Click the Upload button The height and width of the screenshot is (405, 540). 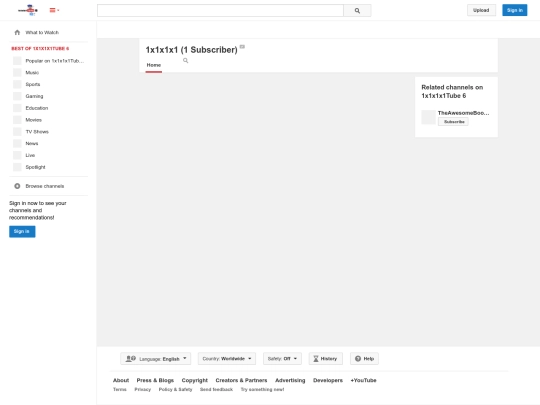point(481,10)
